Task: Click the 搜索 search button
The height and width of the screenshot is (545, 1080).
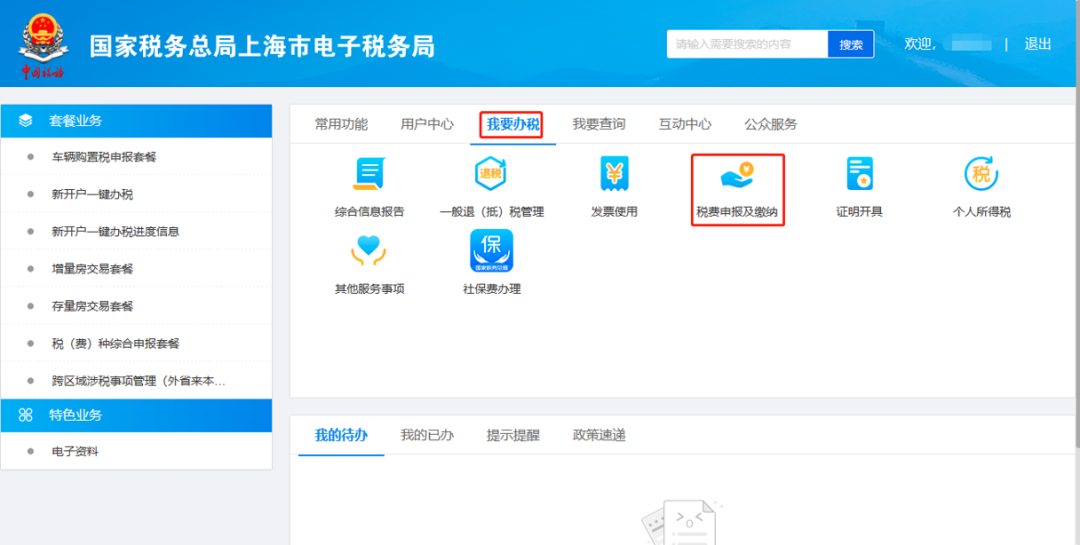Action: click(851, 44)
